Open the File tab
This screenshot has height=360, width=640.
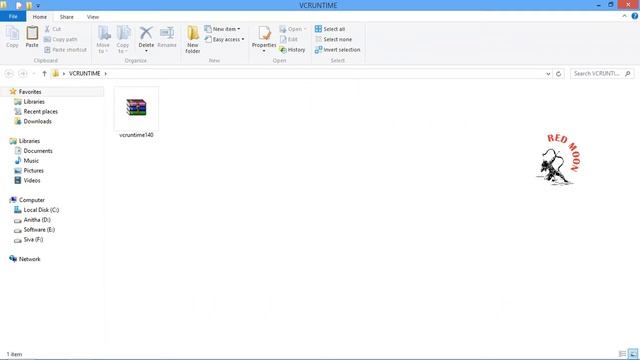pyautogui.click(x=13, y=17)
